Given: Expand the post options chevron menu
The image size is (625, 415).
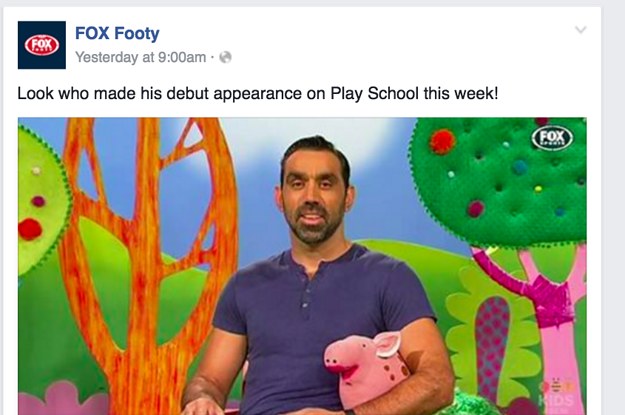Looking at the screenshot, I should tap(581, 30).
